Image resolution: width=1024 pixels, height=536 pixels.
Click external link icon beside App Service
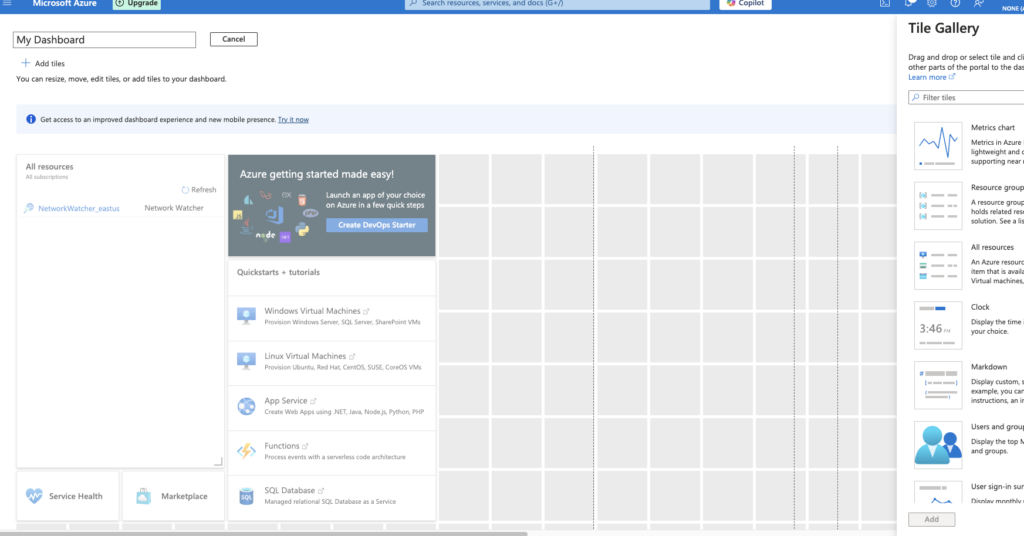pyautogui.click(x=313, y=401)
